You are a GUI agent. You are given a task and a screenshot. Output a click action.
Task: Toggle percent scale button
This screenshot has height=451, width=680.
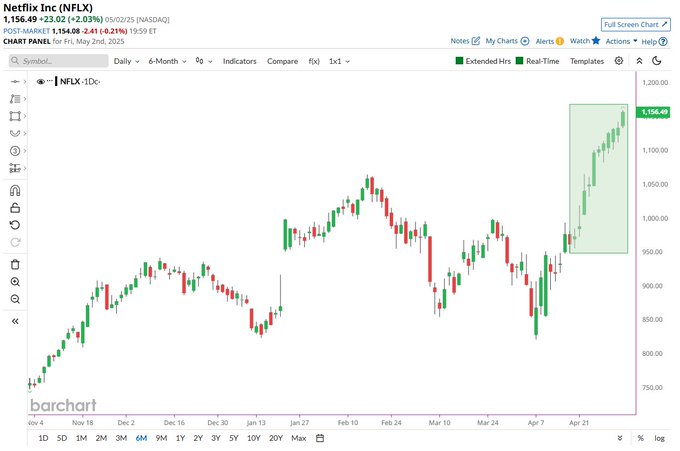[x=641, y=438]
